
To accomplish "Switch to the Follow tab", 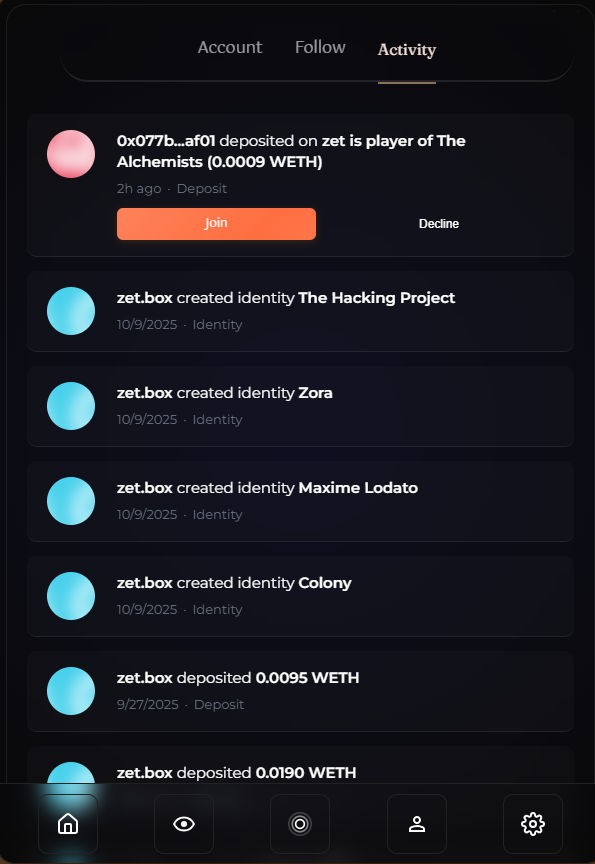I will click(x=319, y=47).
